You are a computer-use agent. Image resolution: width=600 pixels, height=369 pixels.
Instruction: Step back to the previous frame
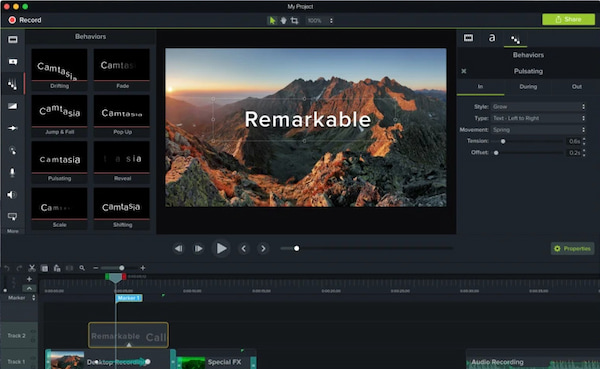click(x=179, y=249)
